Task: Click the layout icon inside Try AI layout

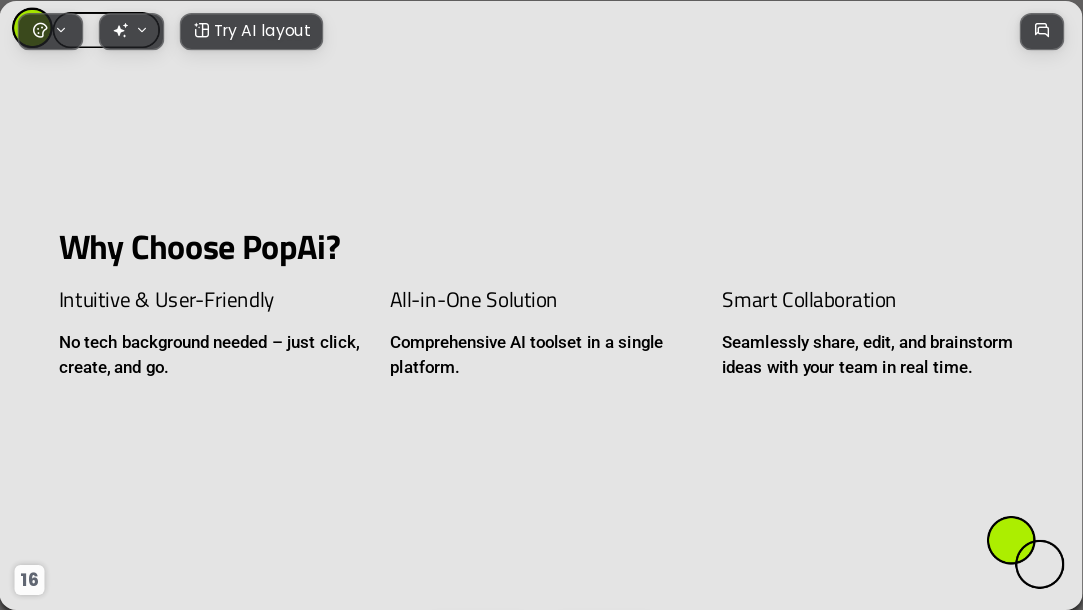Action: tap(201, 30)
